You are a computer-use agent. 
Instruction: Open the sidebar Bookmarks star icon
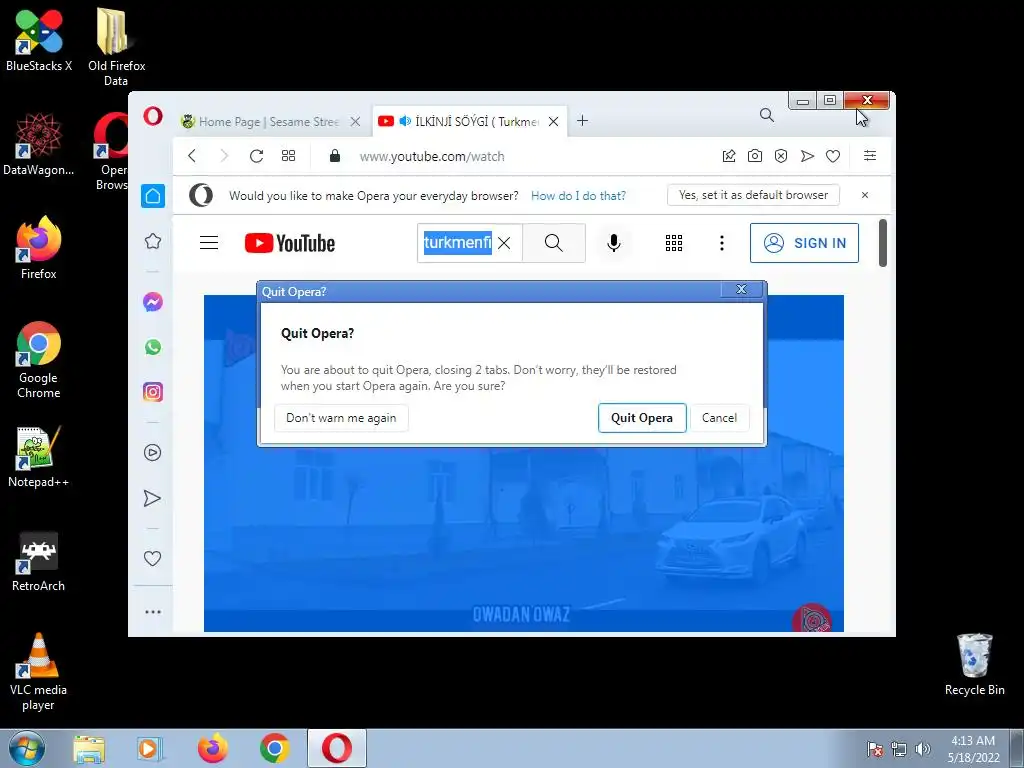pos(153,242)
